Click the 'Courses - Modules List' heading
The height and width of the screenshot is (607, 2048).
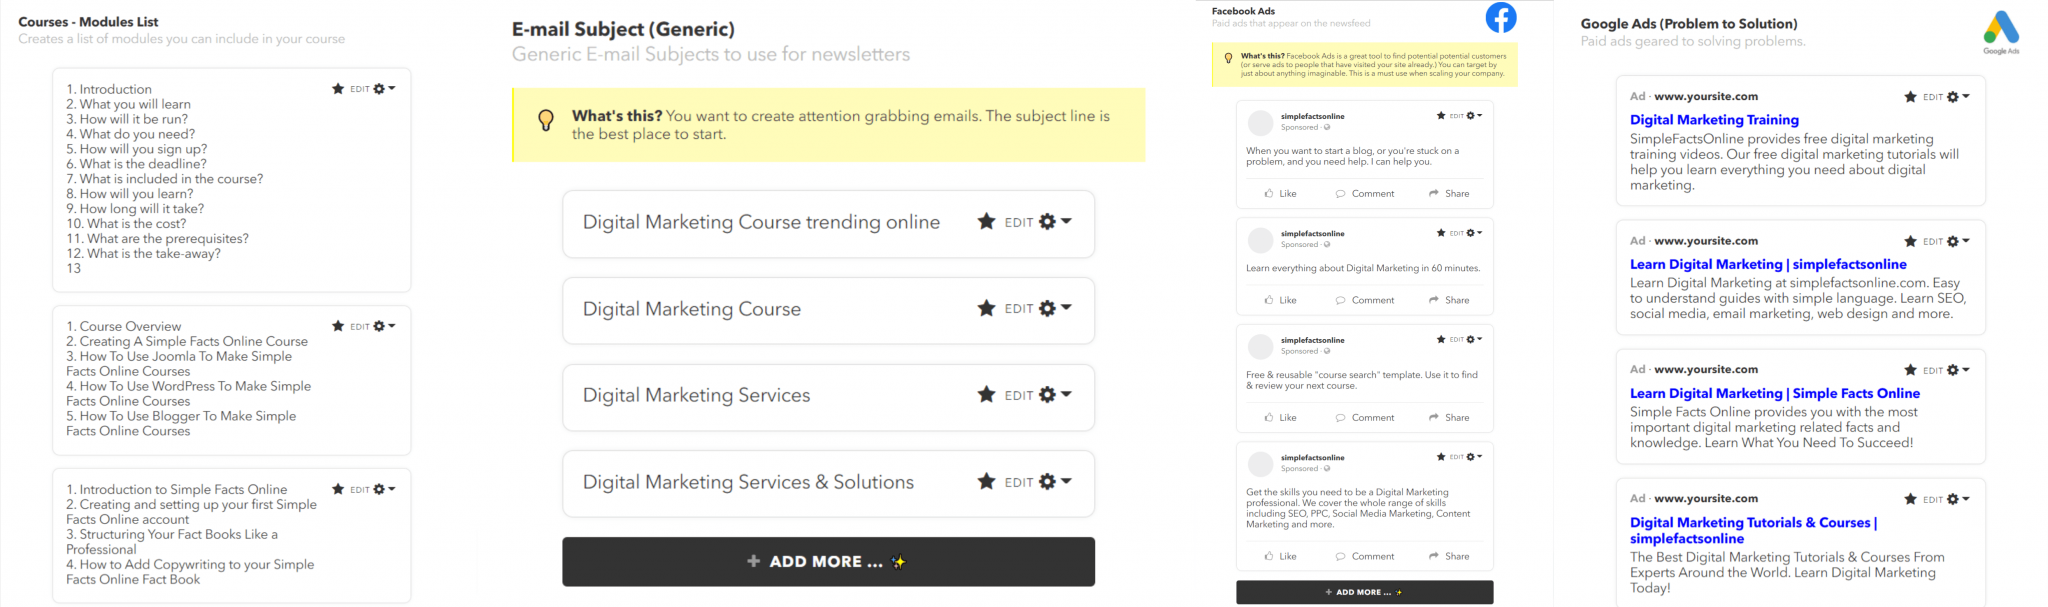(88, 21)
